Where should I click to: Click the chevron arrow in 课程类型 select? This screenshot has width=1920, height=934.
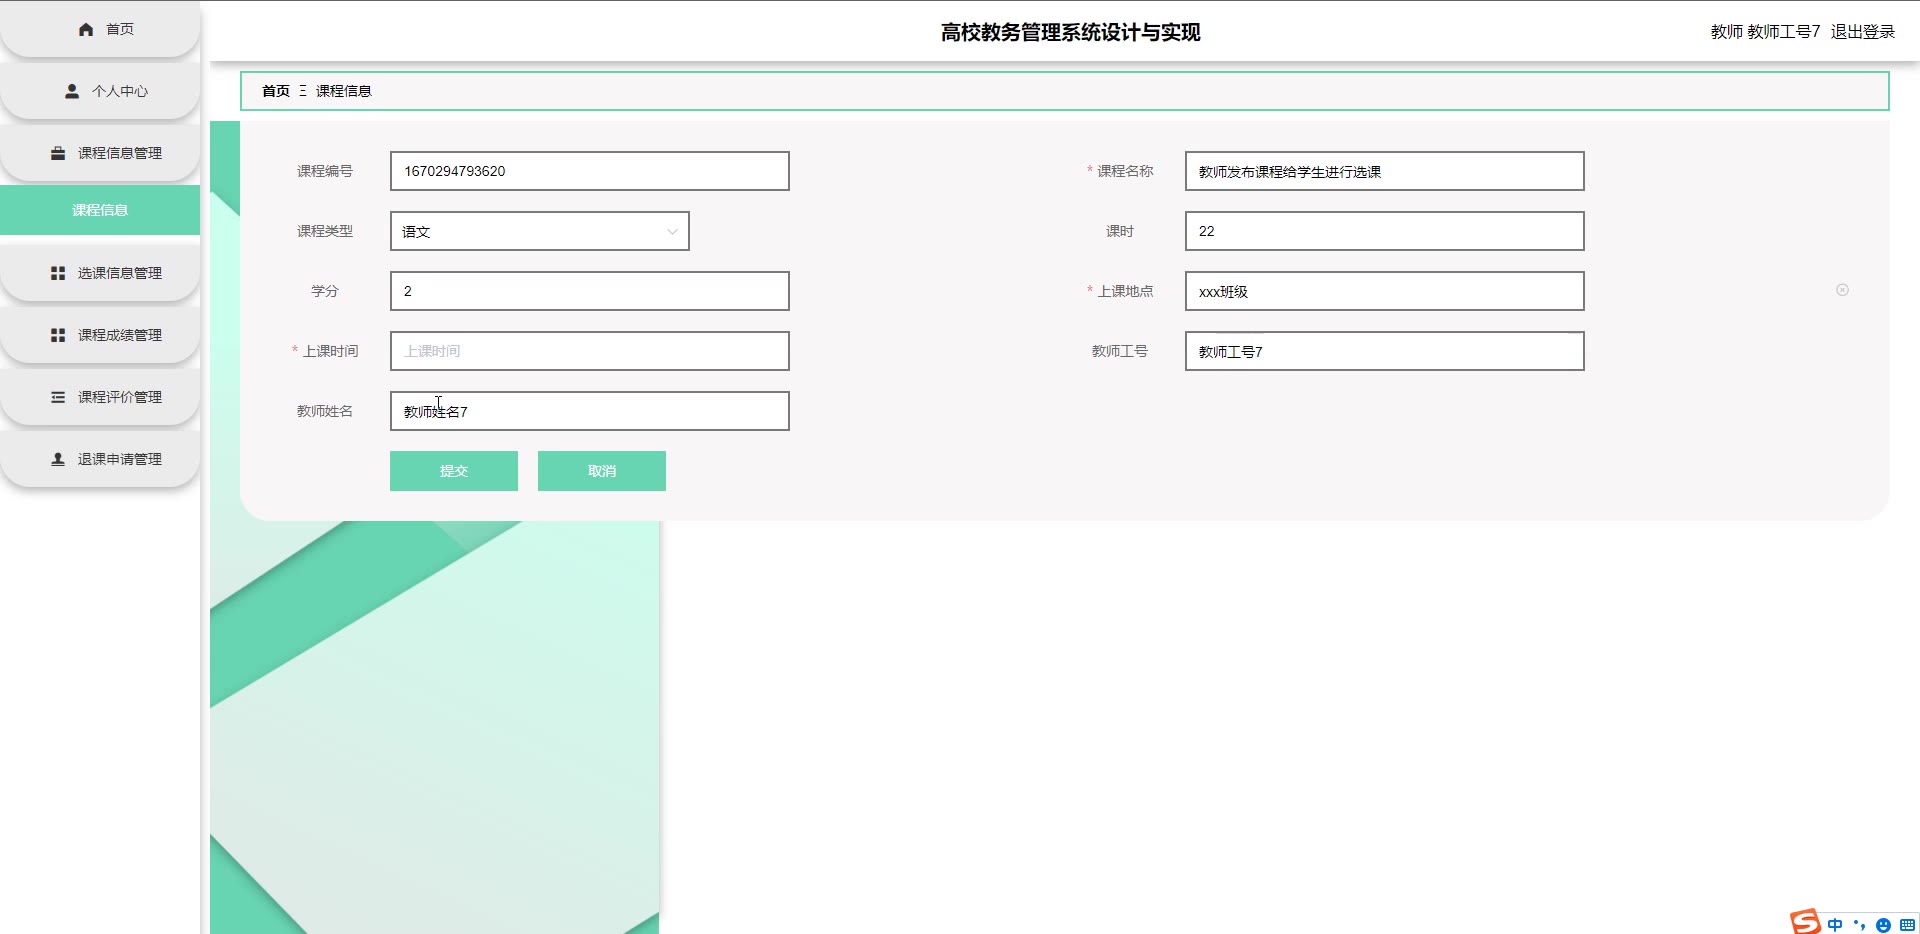[x=672, y=231]
